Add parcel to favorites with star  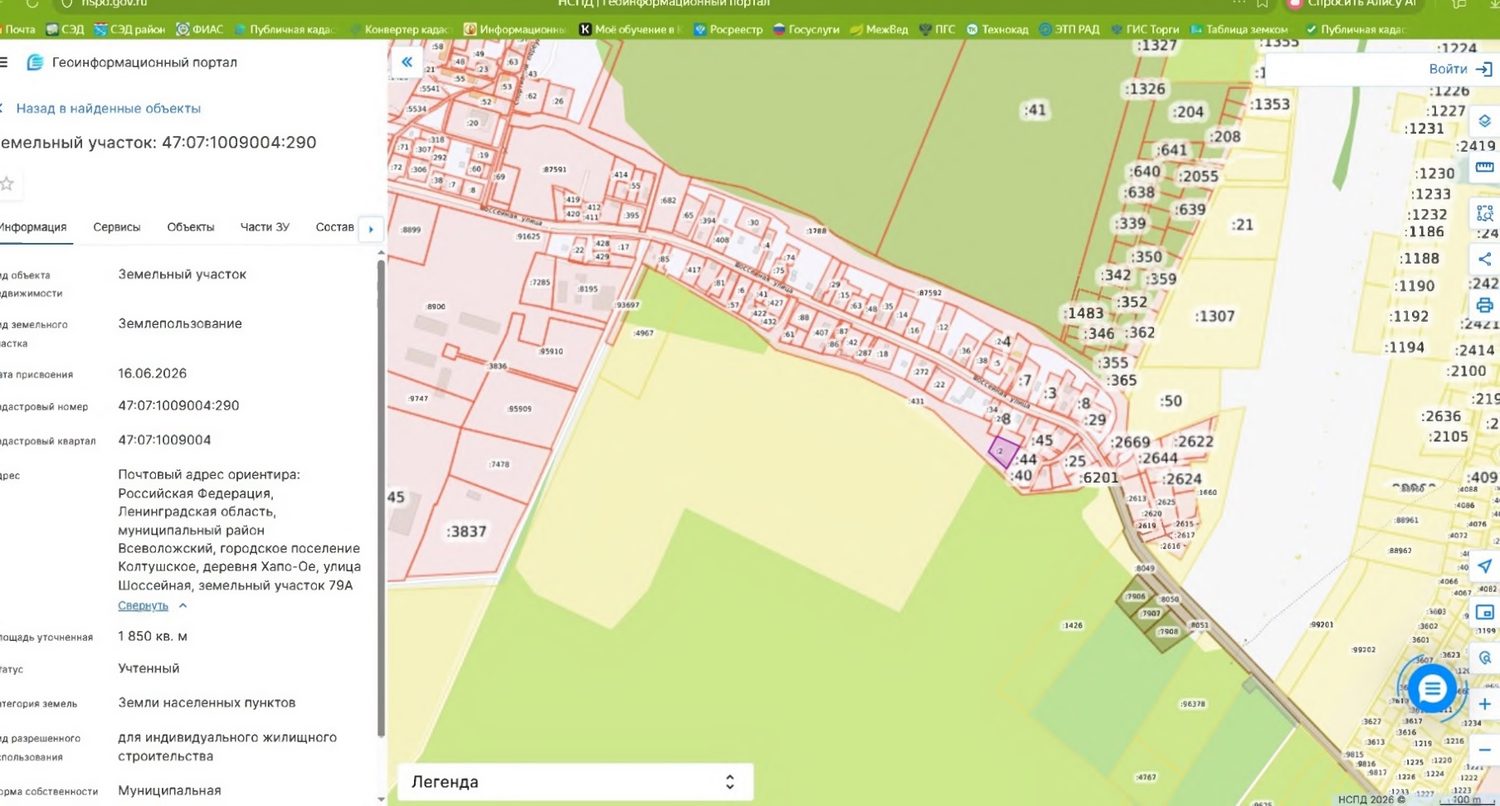(7, 184)
